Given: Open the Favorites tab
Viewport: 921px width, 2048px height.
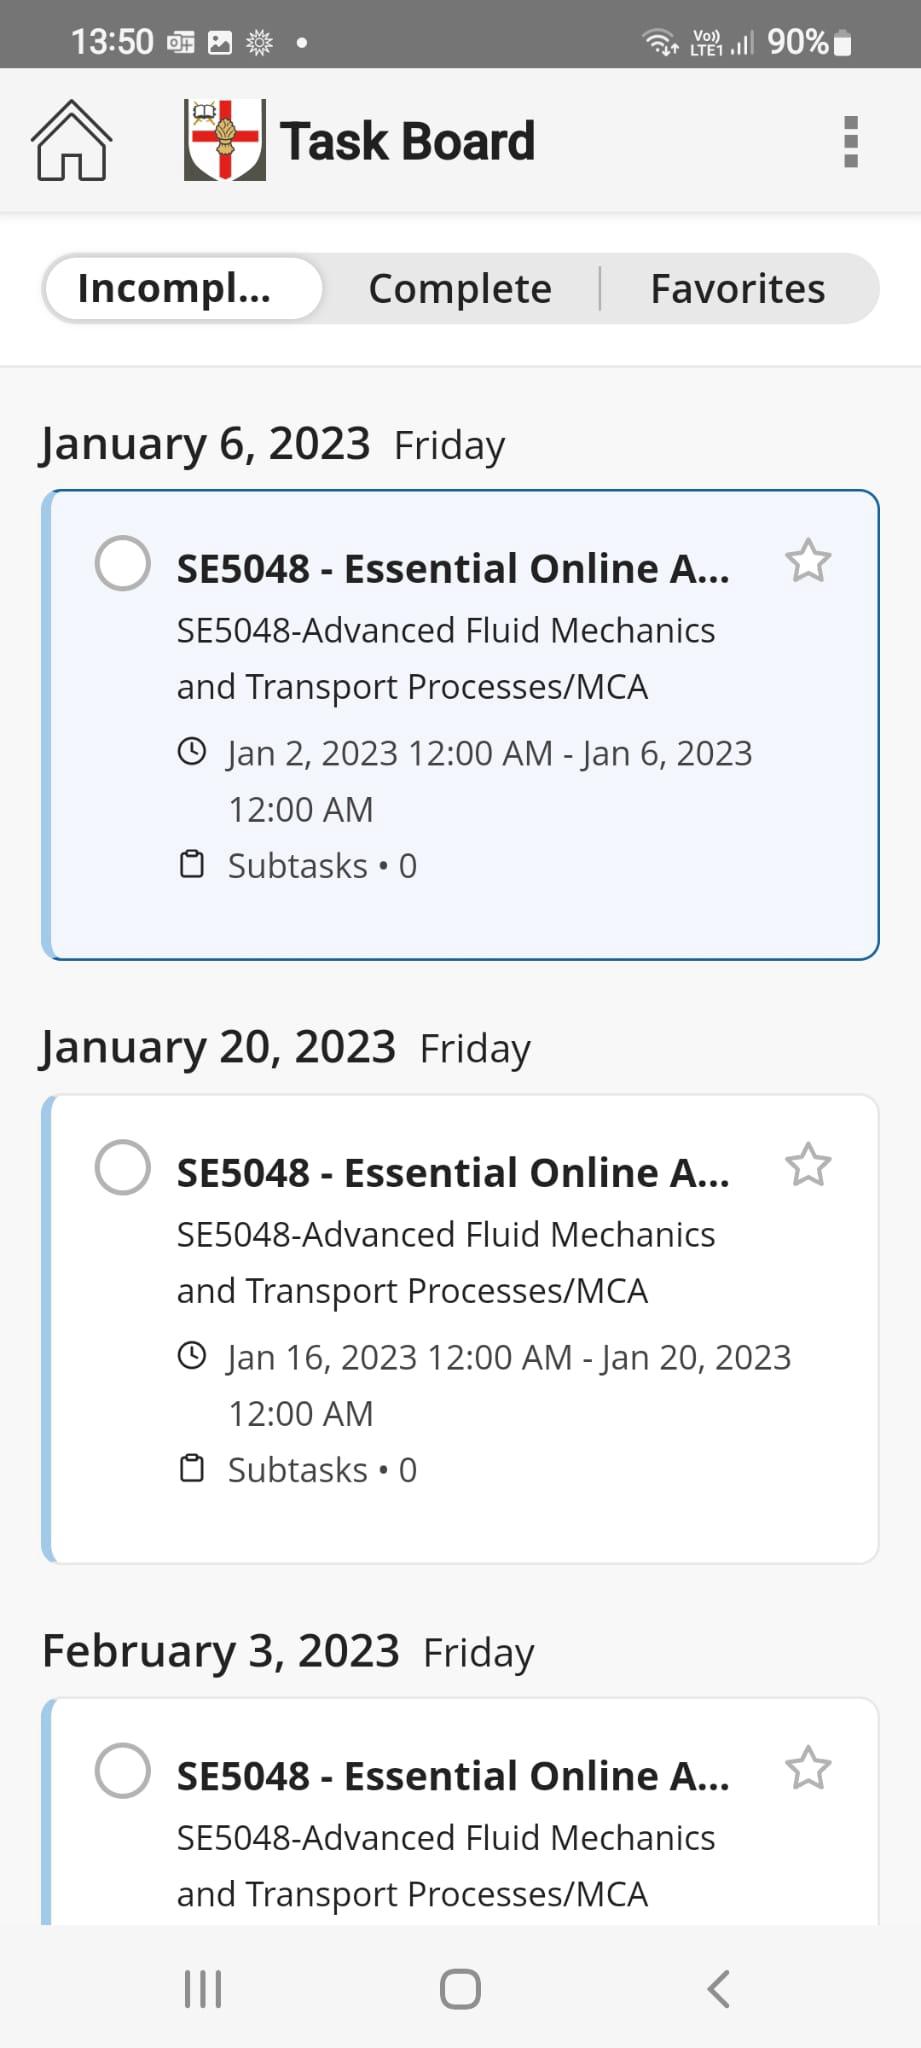Looking at the screenshot, I should point(738,288).
